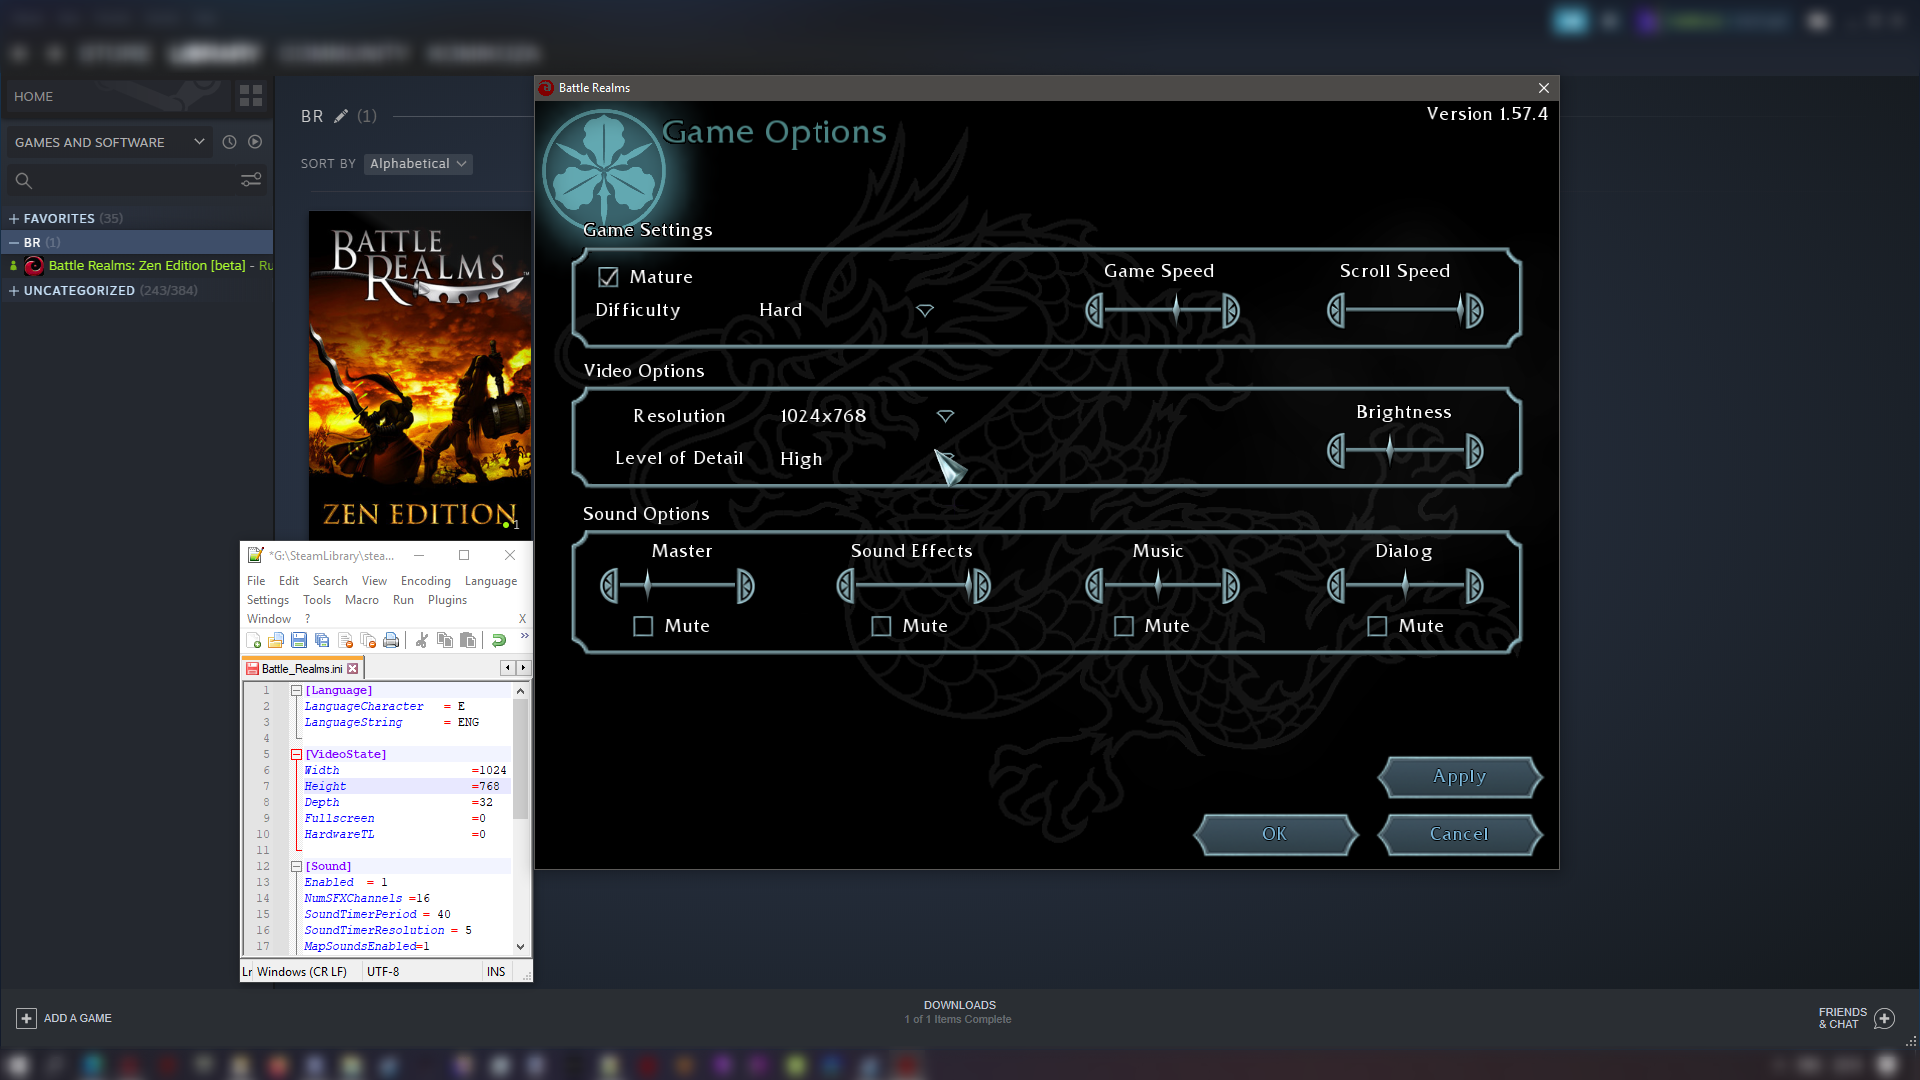1920x1080 pixels.
Task: Click the green Undo arrow in Notepad++
Action: point(499,640)
